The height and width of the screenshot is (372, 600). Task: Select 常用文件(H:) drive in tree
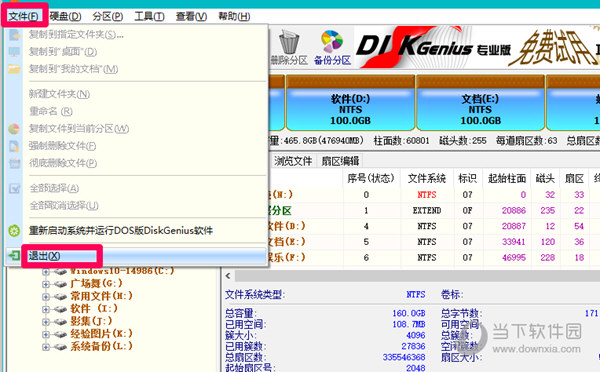pos(101,296)
